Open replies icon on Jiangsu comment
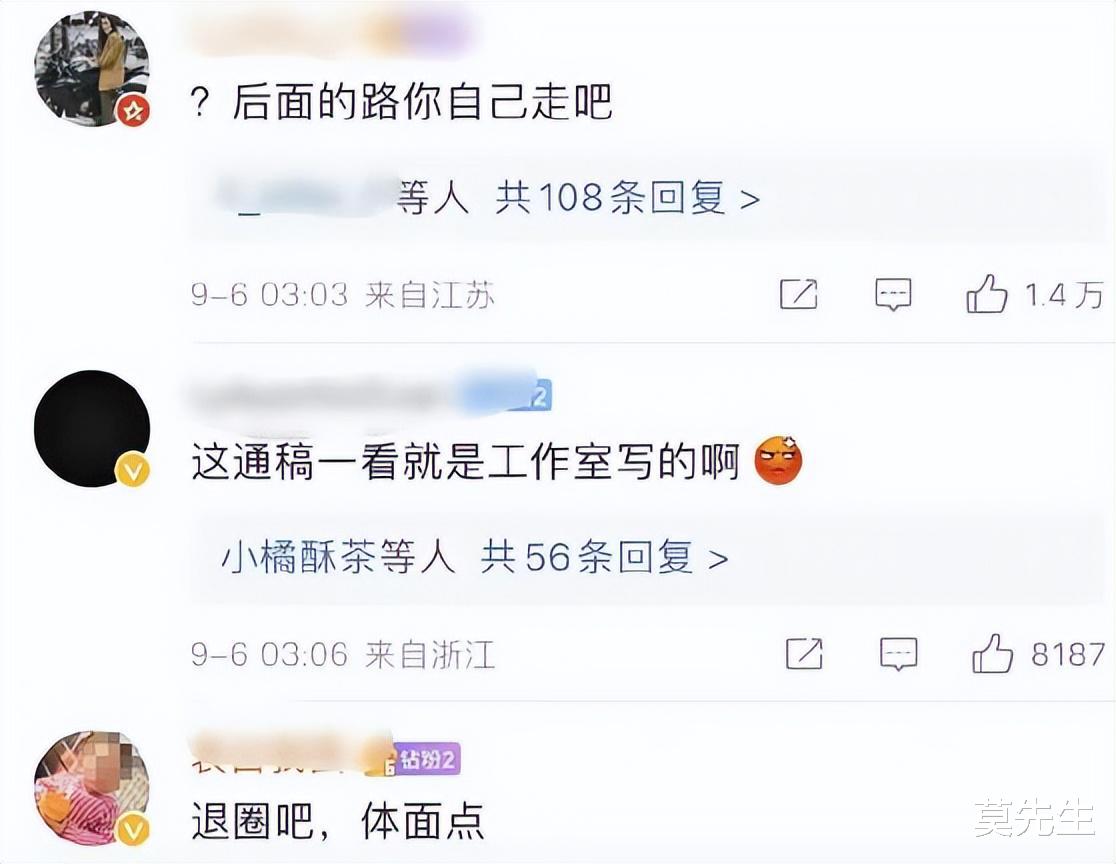 [x=893, y=294]
